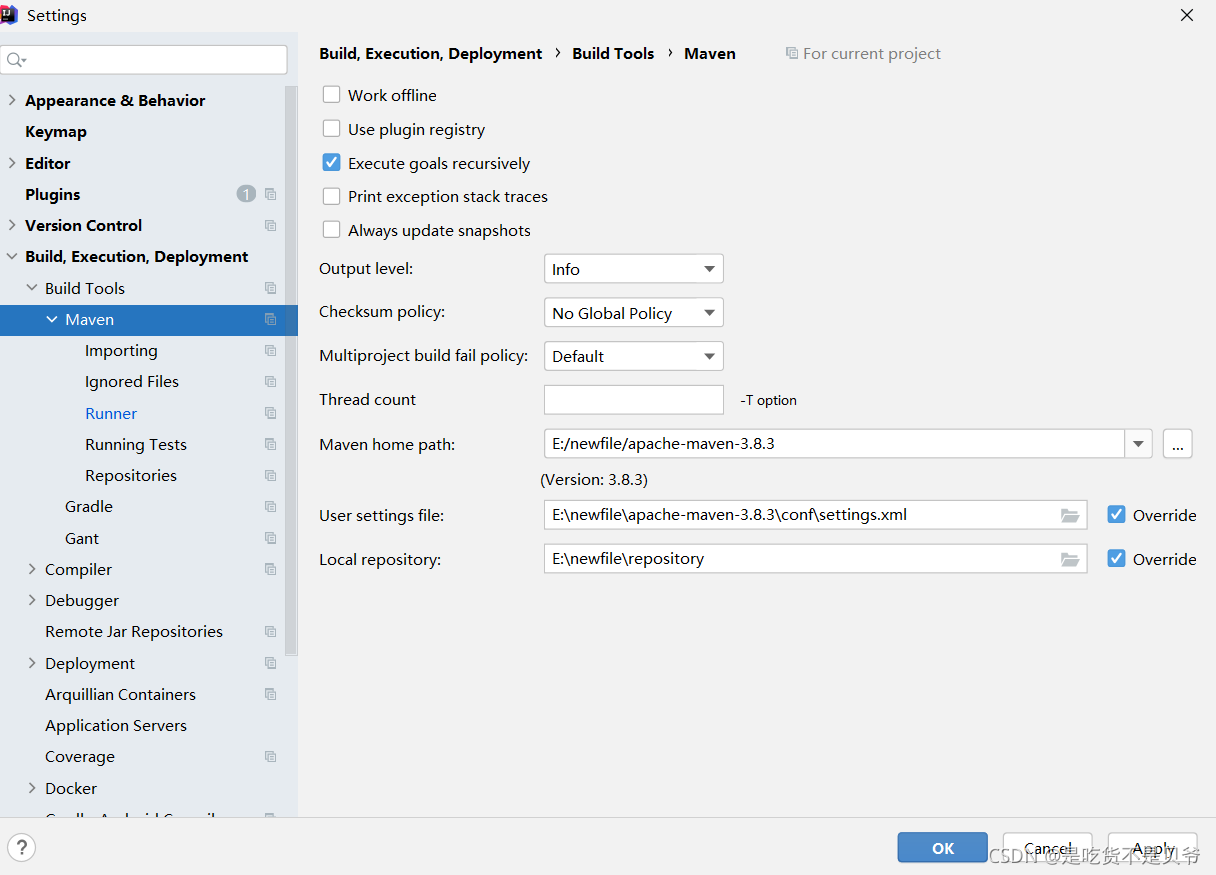Viewport: 1216px width, 875px height.
Task: Select Ignored Files in tree
Action: [x=132, y=381]
